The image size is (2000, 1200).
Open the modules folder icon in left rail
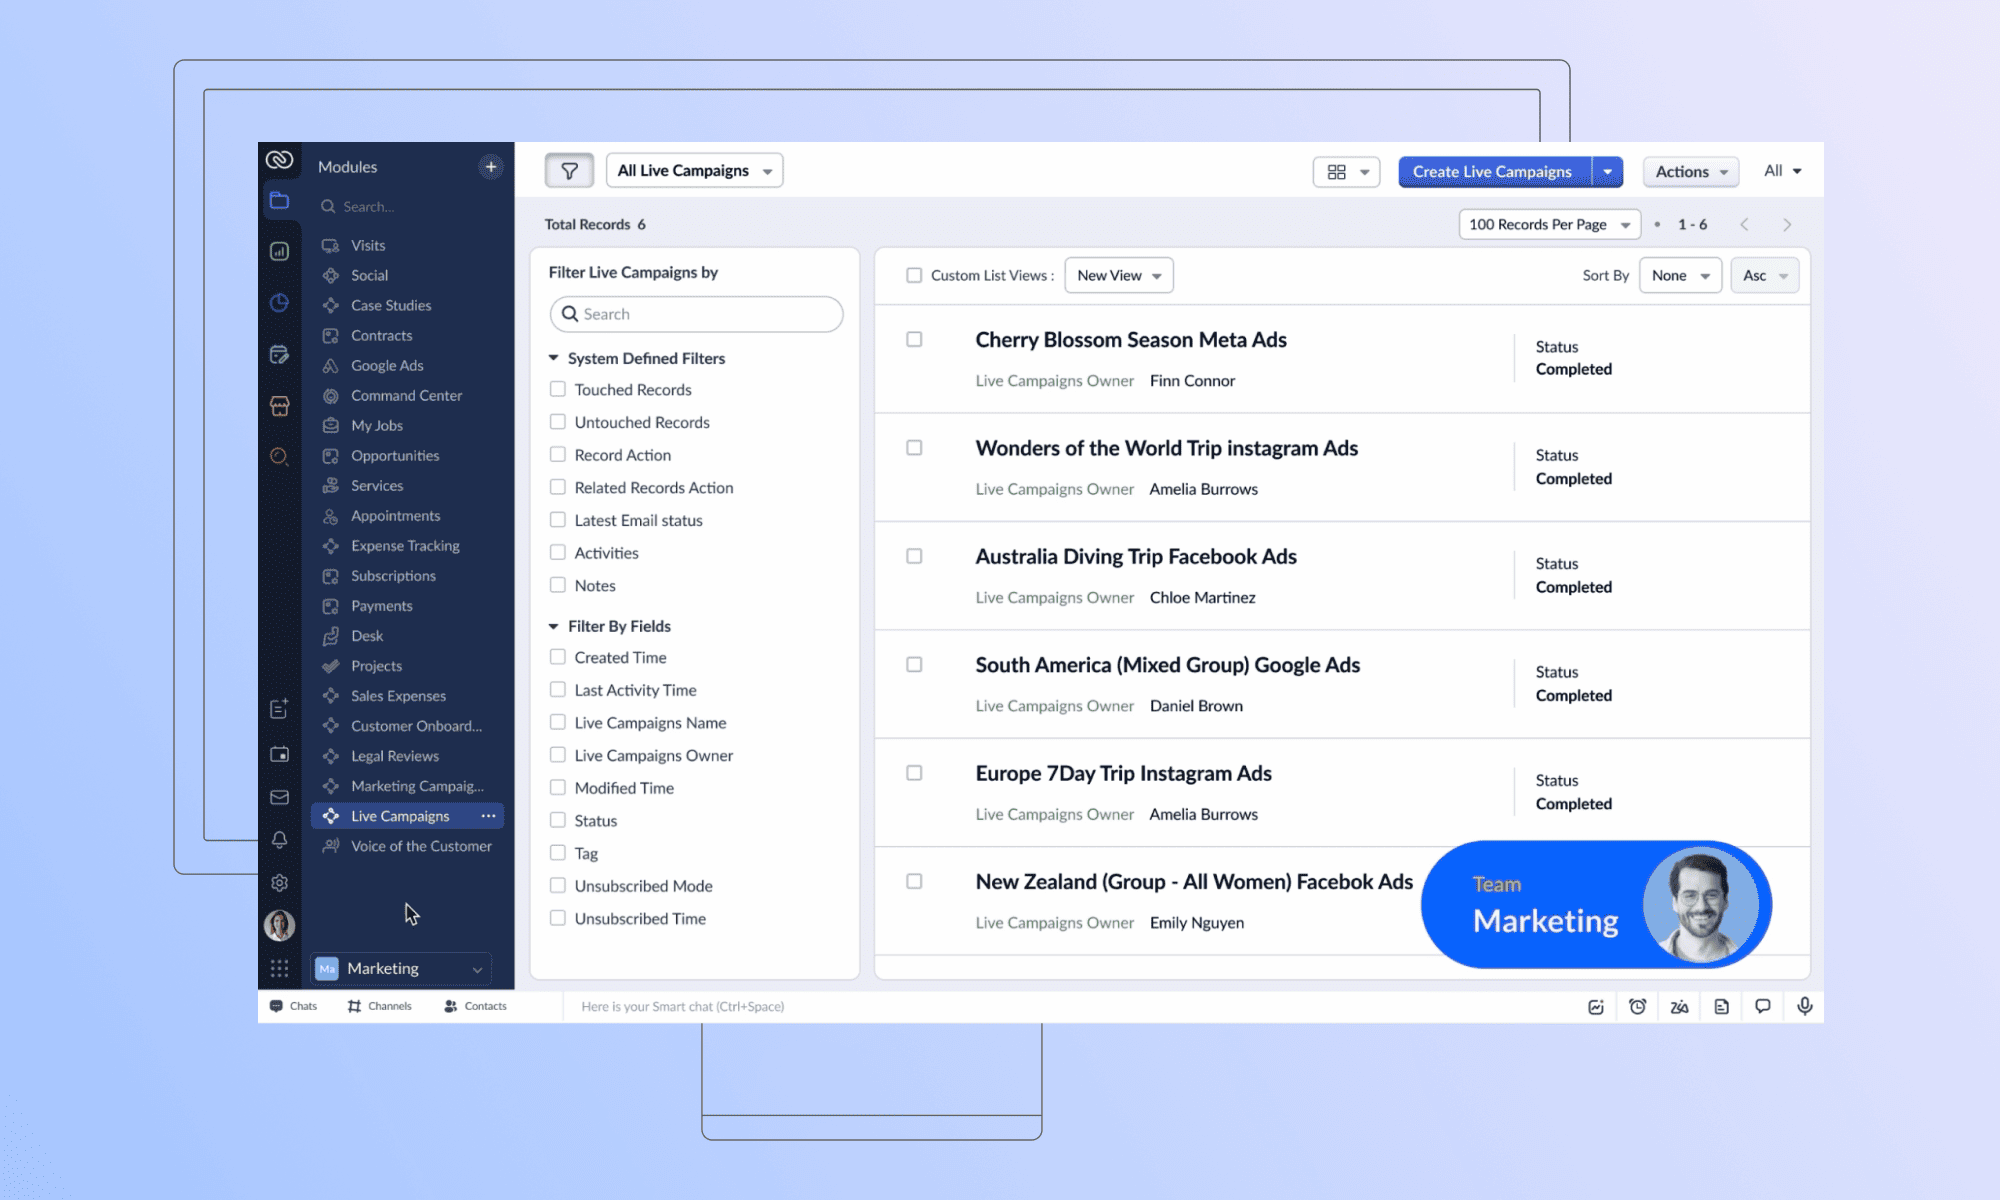point(280,201)
